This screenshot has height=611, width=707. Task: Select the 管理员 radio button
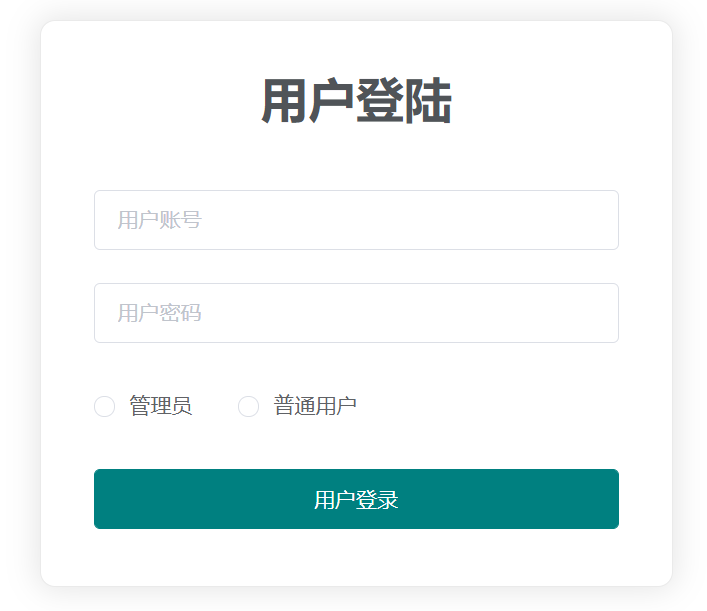pyautogui.click(x=105, y=406)
